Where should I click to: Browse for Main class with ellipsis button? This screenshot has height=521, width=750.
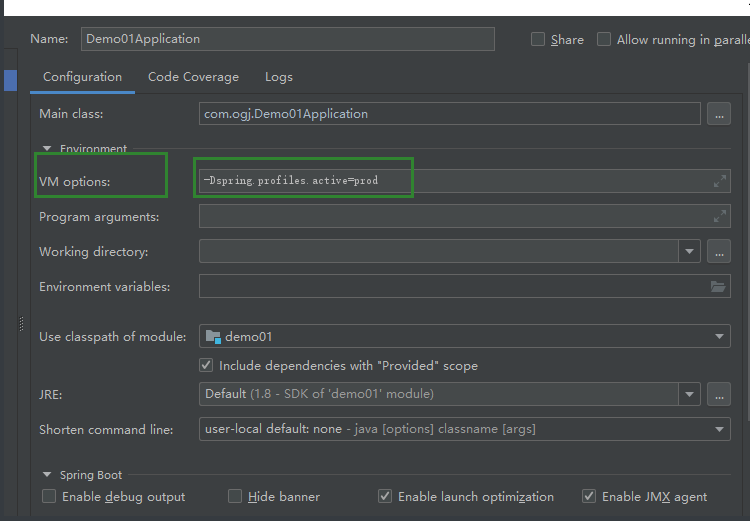pyautogui.click(x=719, y=114)
